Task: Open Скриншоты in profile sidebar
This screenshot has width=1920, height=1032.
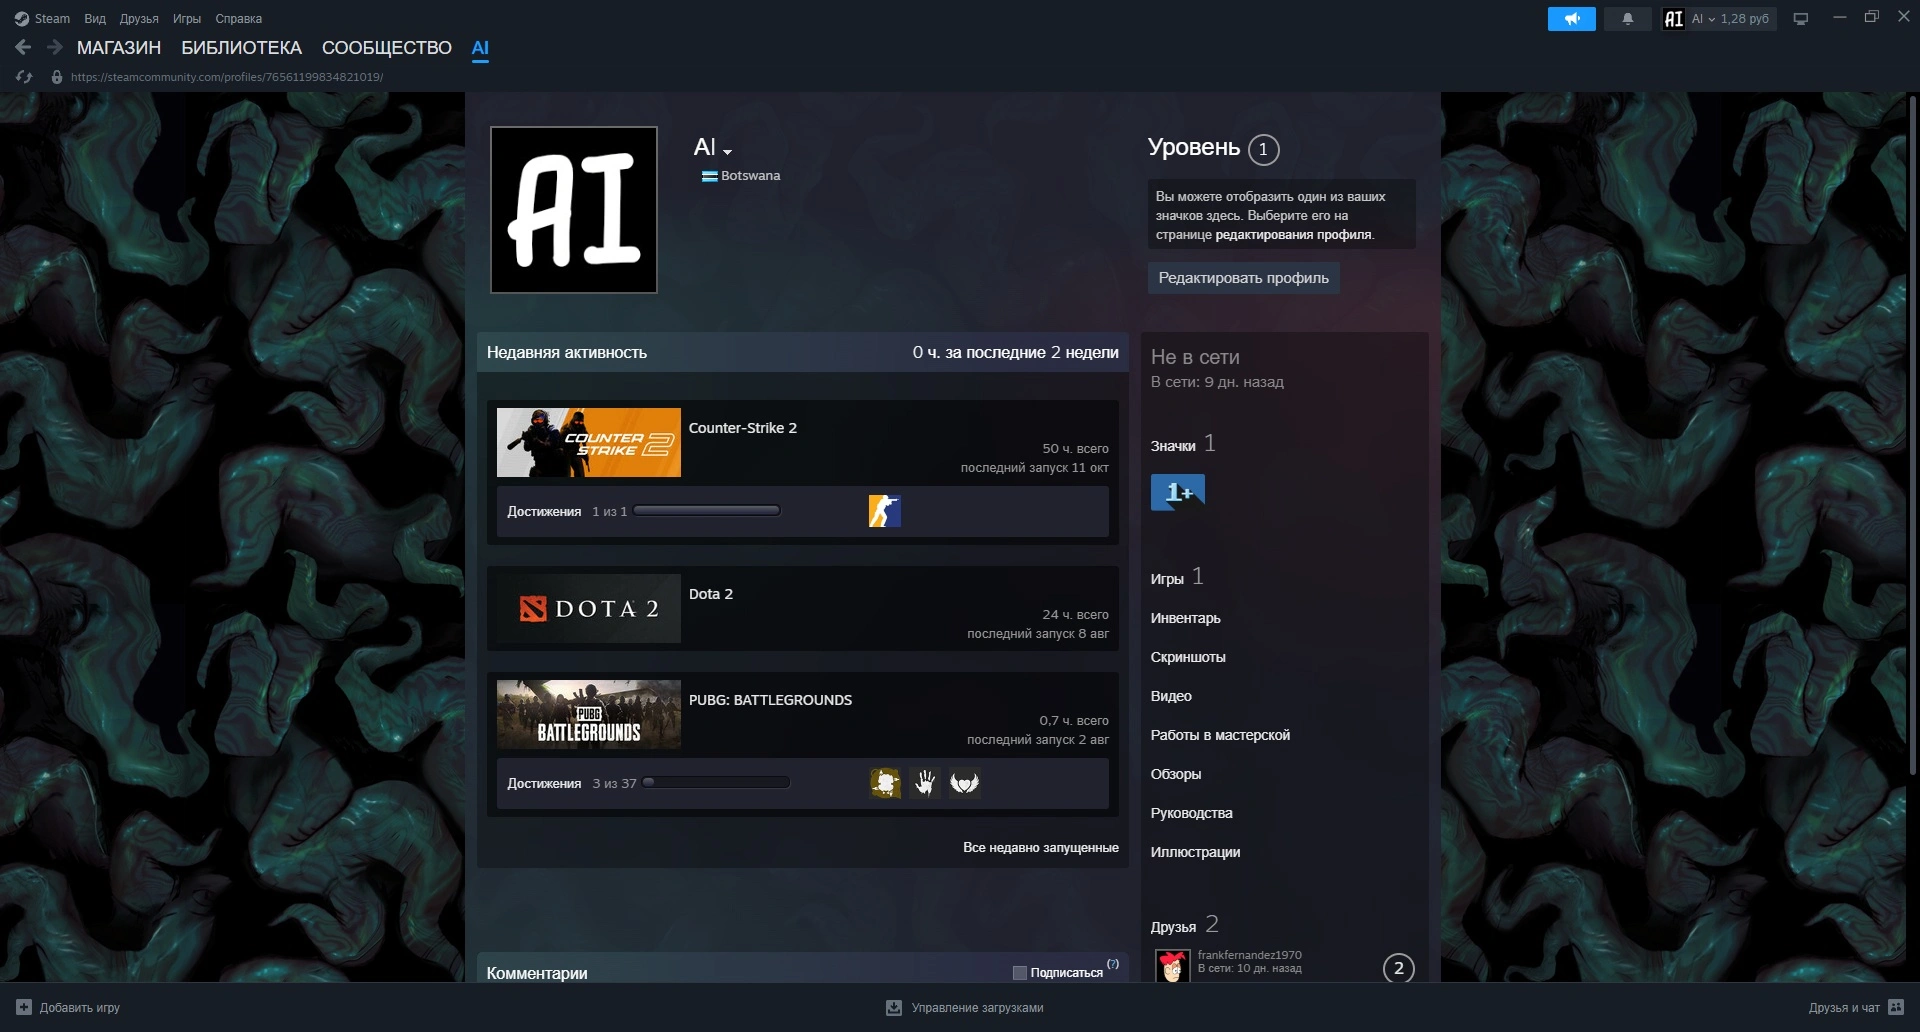Action: (x=1188, y=657)
